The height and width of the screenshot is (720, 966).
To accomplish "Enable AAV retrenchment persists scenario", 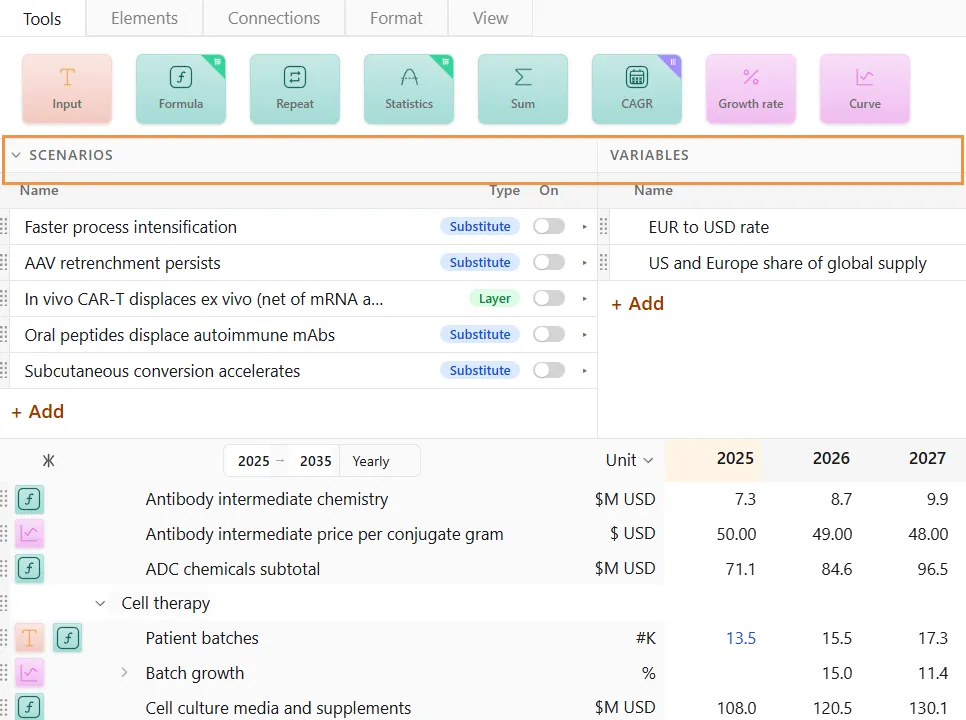I will pos(549,262).
